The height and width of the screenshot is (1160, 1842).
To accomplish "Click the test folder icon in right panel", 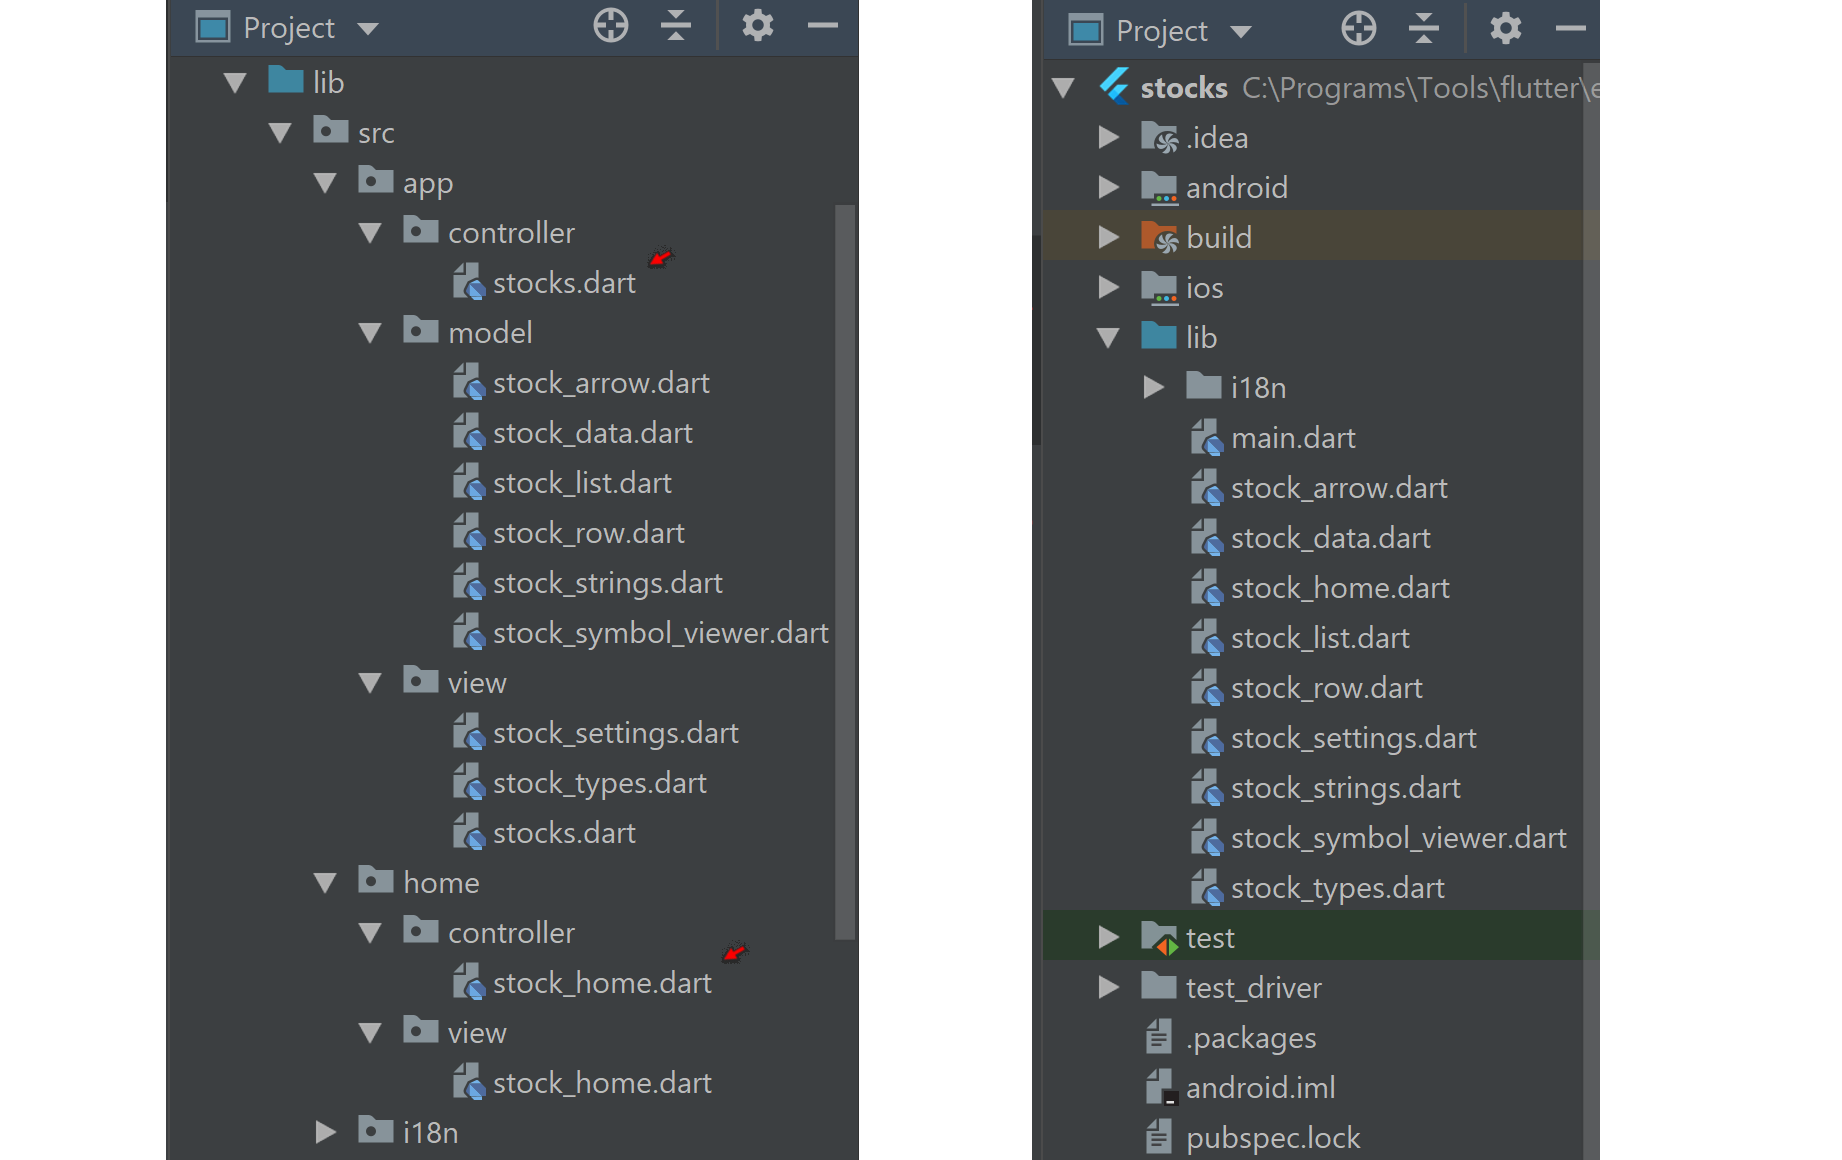I will 1159,937.
